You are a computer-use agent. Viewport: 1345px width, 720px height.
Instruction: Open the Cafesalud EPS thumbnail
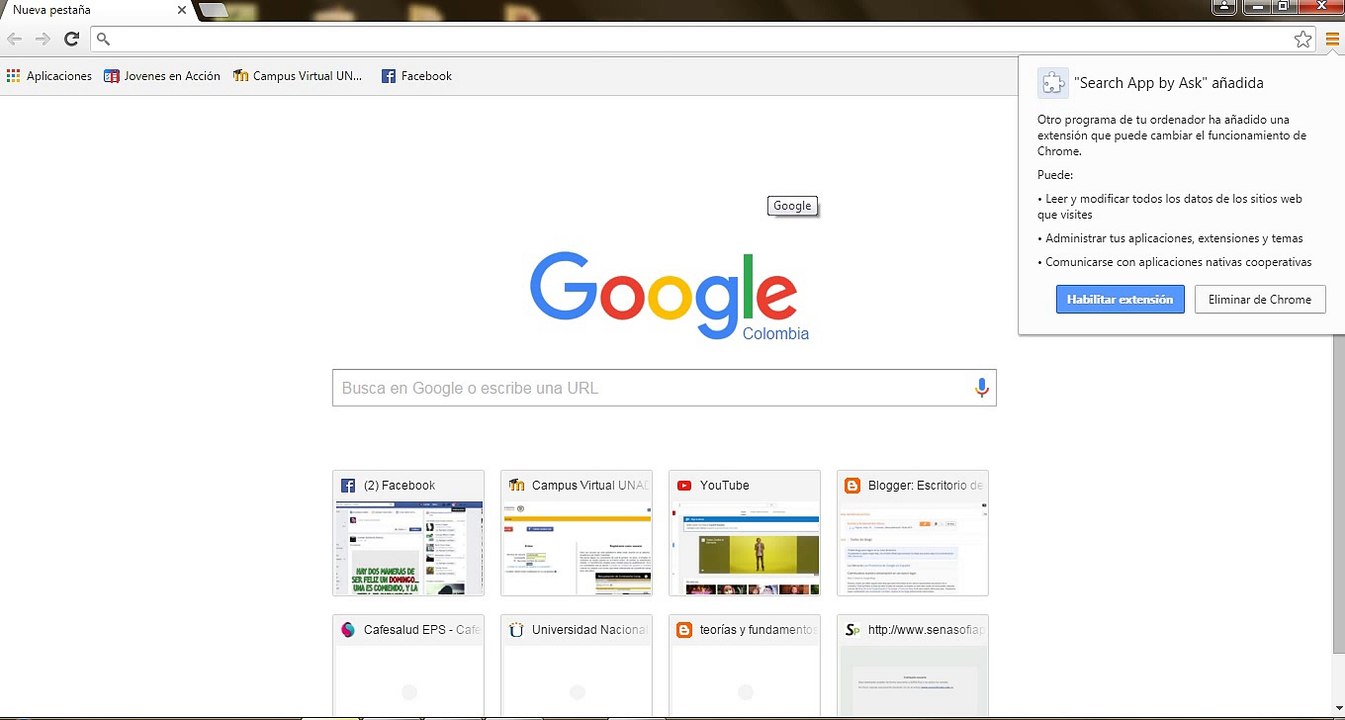click(x=408, y=666)
